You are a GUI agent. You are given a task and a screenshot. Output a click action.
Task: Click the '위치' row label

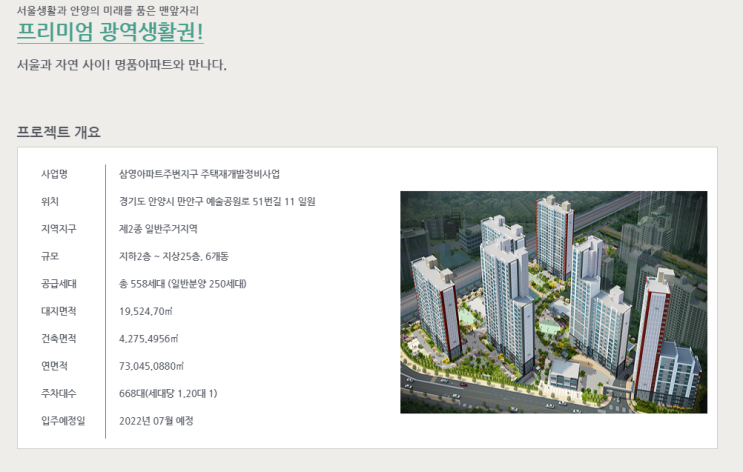point(50,201)
